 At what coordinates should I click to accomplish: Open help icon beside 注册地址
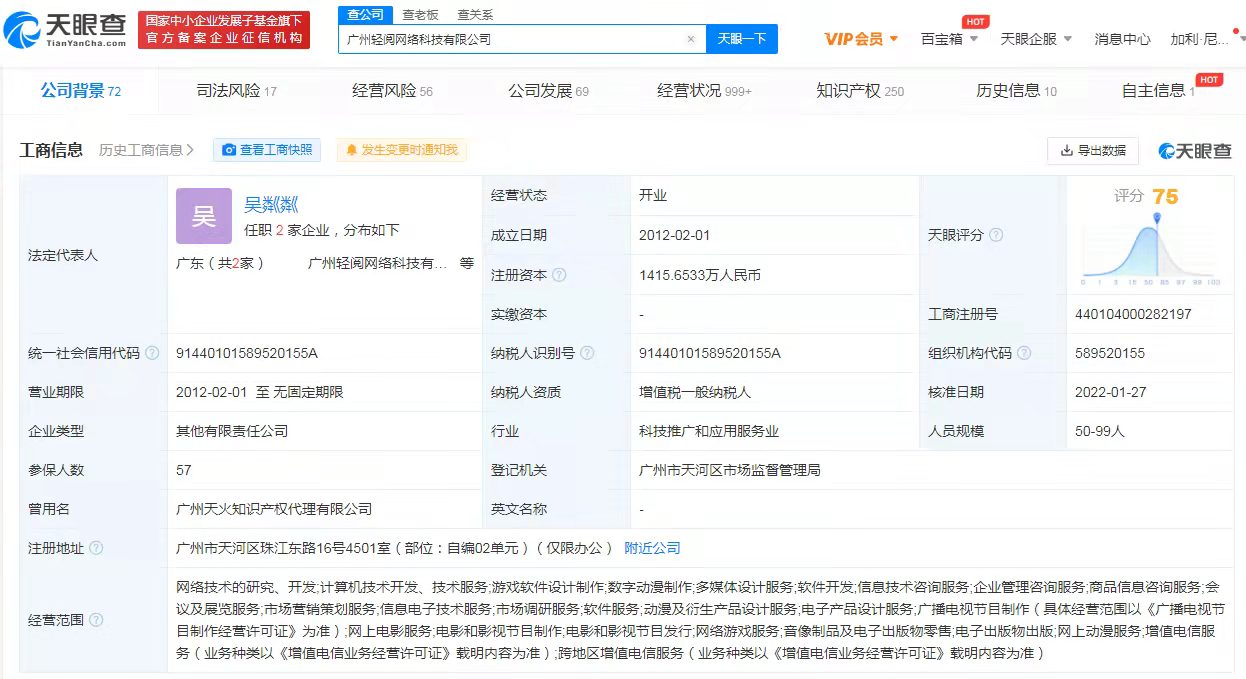[x=96, y=548]
